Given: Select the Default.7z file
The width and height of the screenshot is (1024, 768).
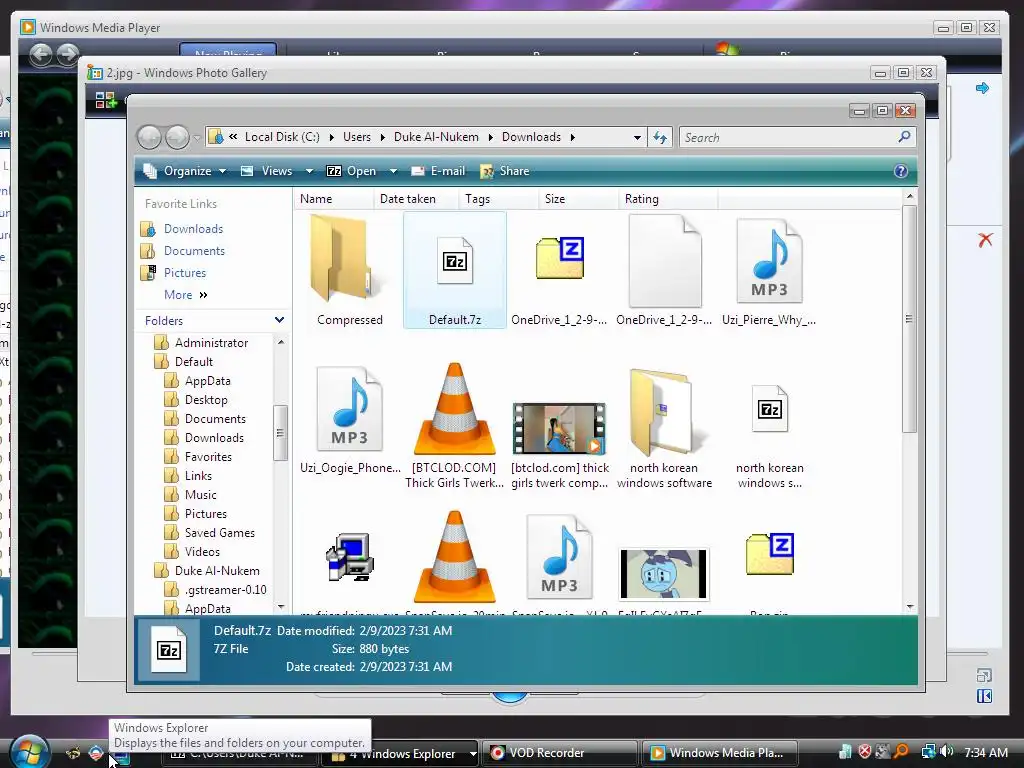Looking at the screenshot, I should coord(455,270).
